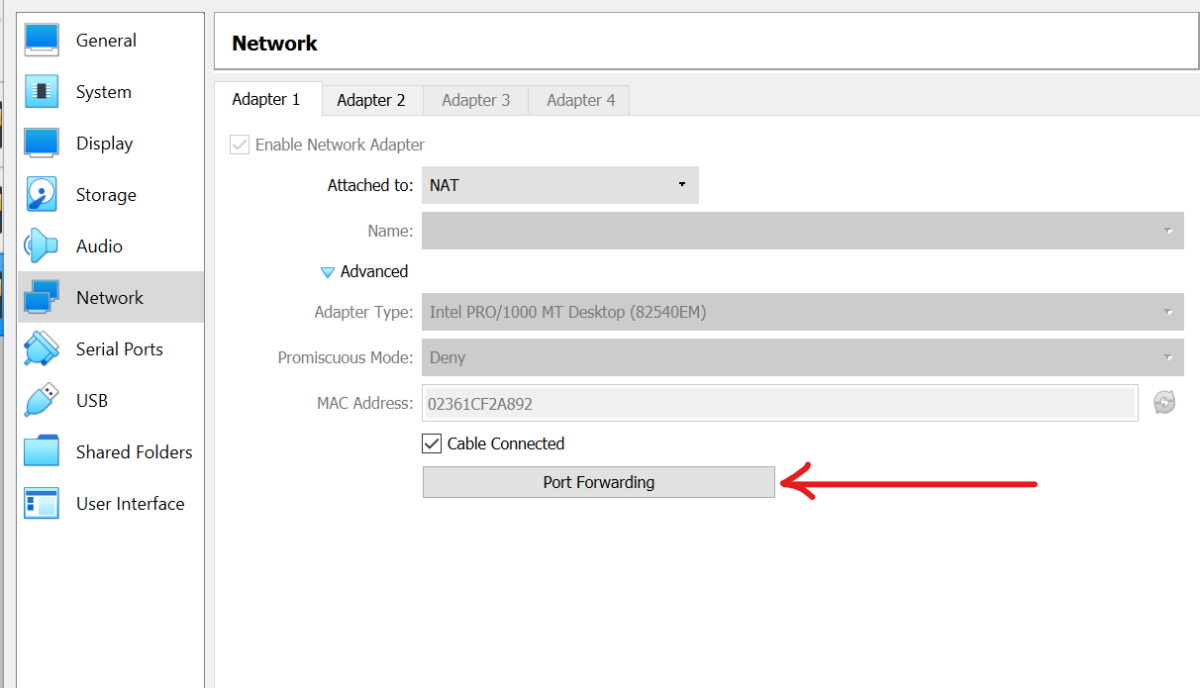Regenerate MAC address with refresh icon

(1164, 403)
